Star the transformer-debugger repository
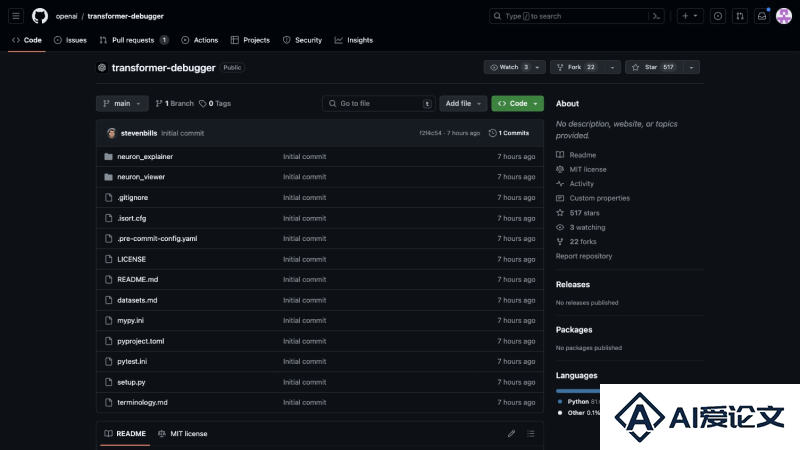 (654, 67)
